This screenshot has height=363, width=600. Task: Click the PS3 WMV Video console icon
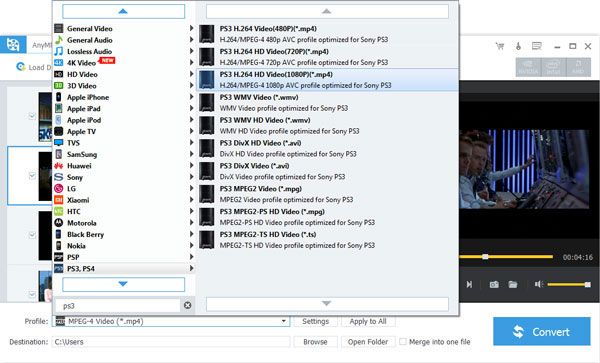coord(207,103)
